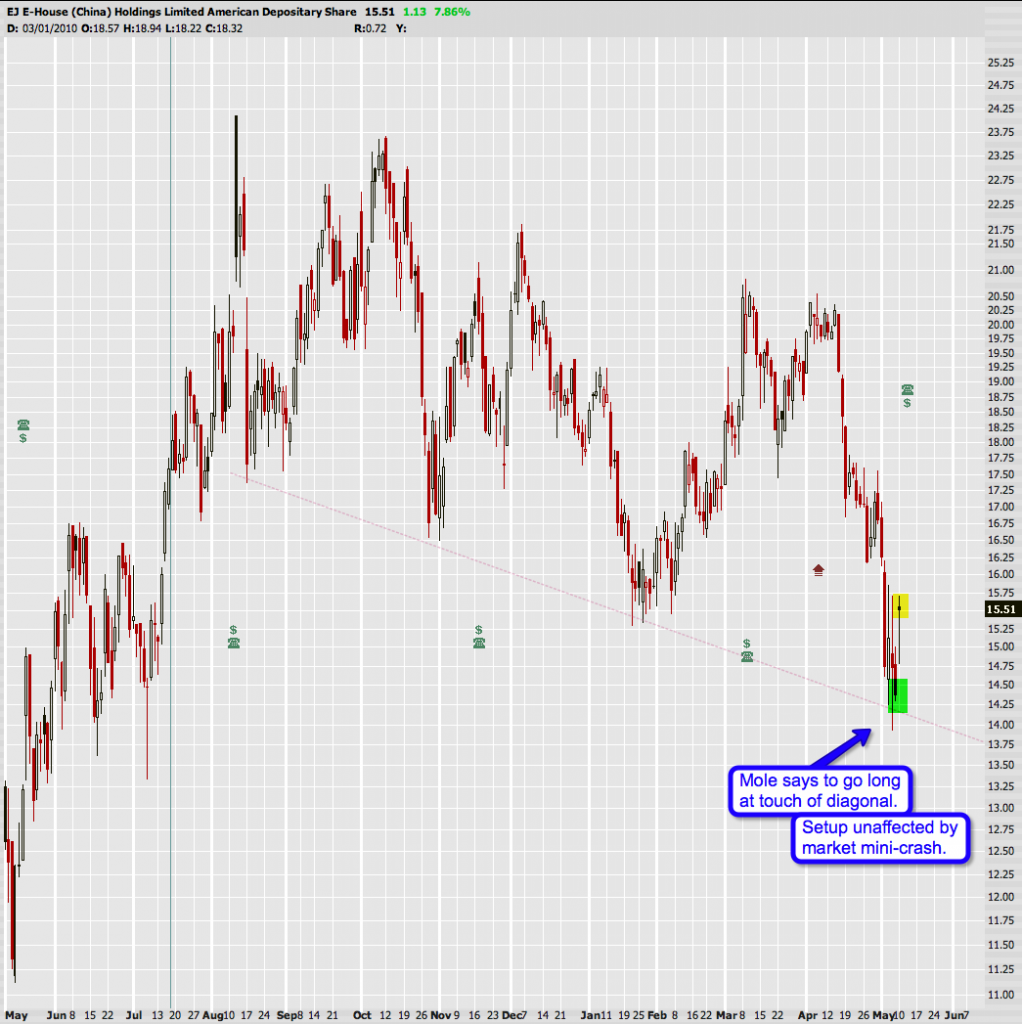Select the 16.00 price axis label
Image resolution: width=1022 pixels, height=1024 pixels.
click(x=1001, y=574)
